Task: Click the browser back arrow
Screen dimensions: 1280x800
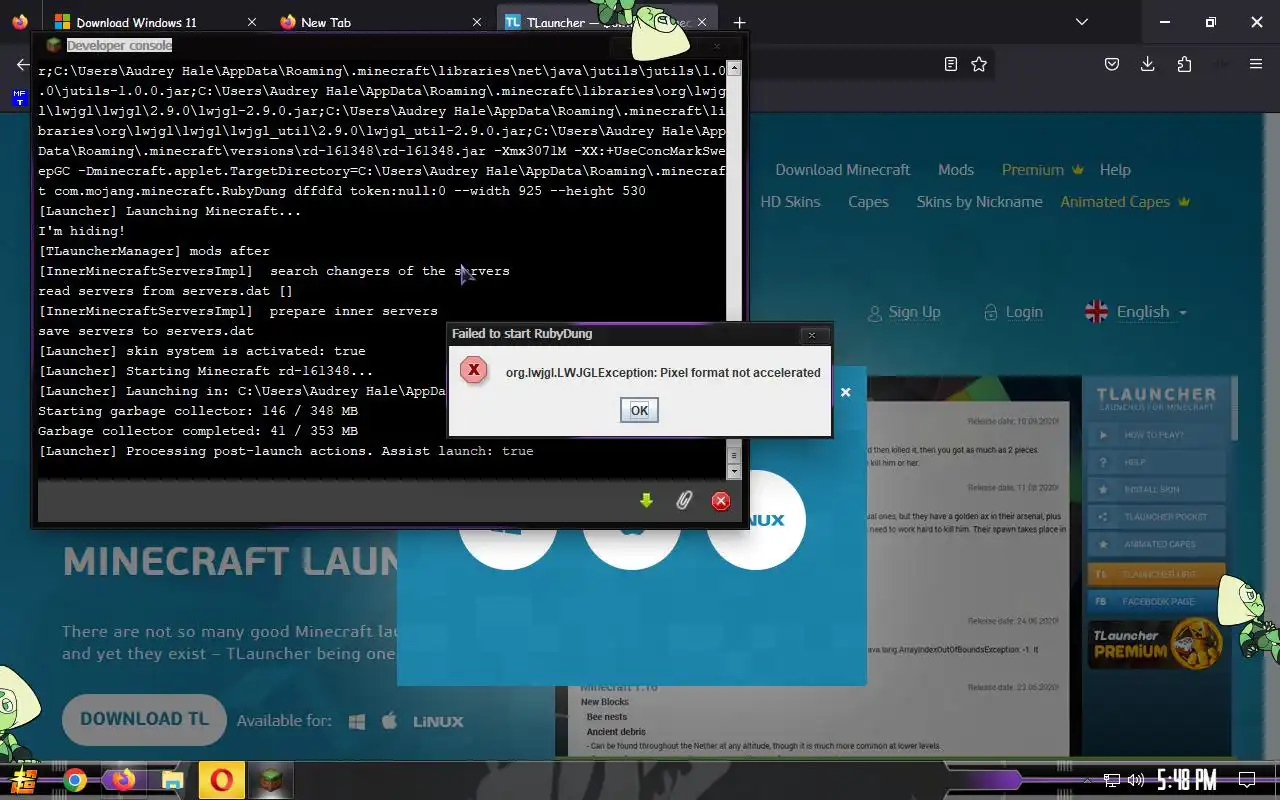Action: pyautogui.click(x=22, y=64)
